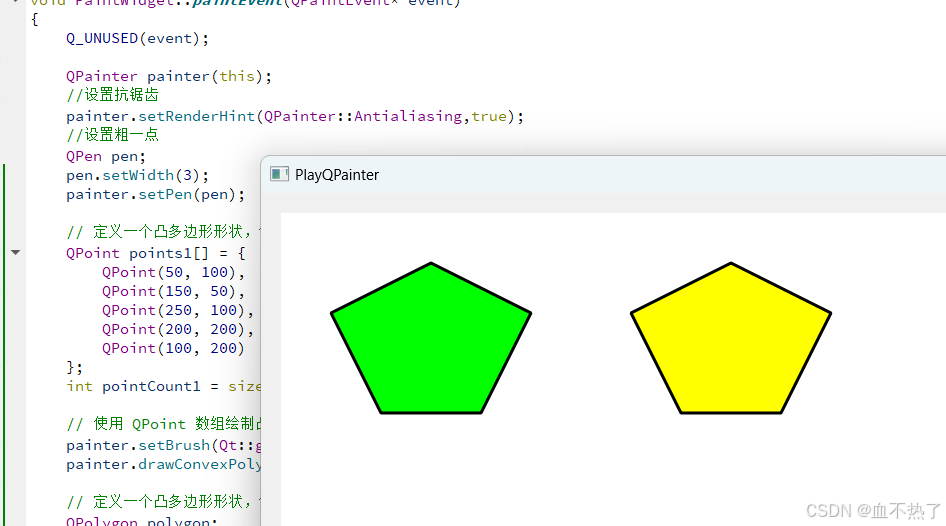Viewport: 946px width, 526px height.
Task: Click the painter.drawConvexPoly code line
Action: [163, 464]
